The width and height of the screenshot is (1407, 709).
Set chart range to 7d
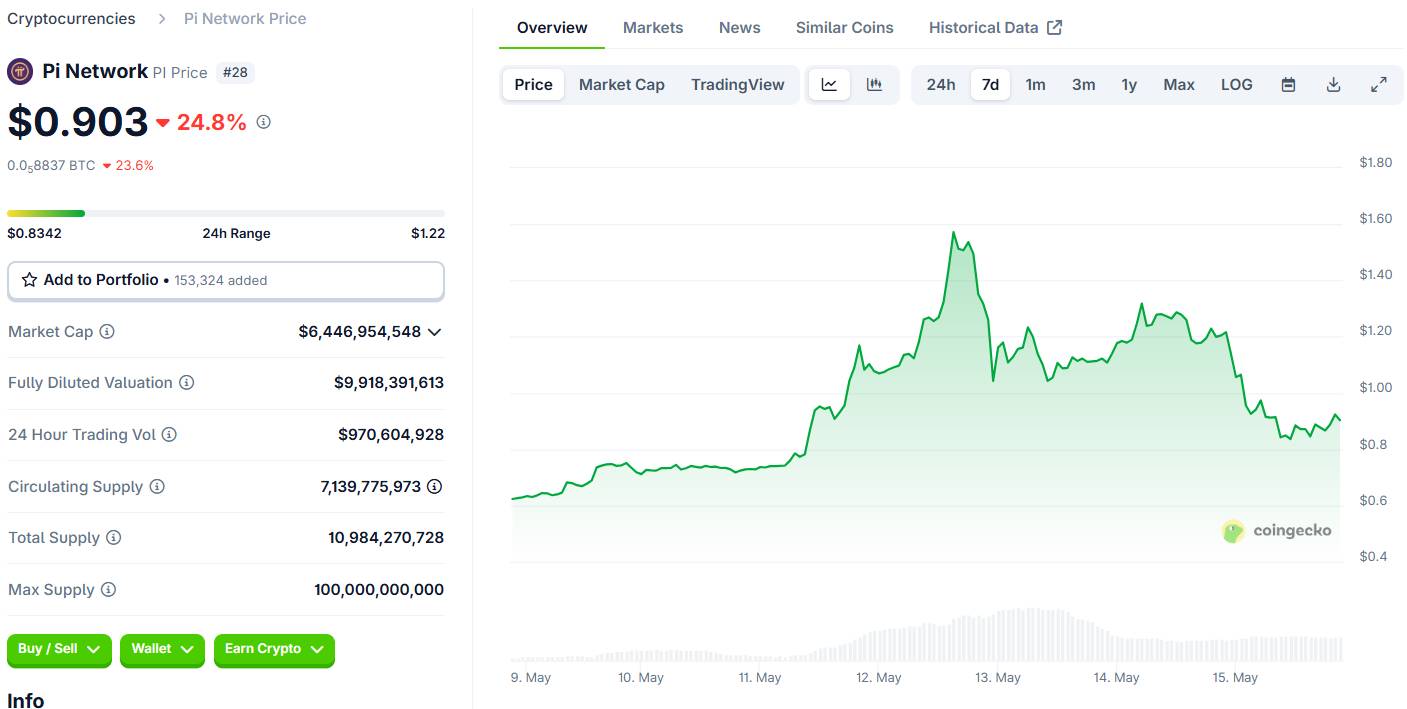990,85
